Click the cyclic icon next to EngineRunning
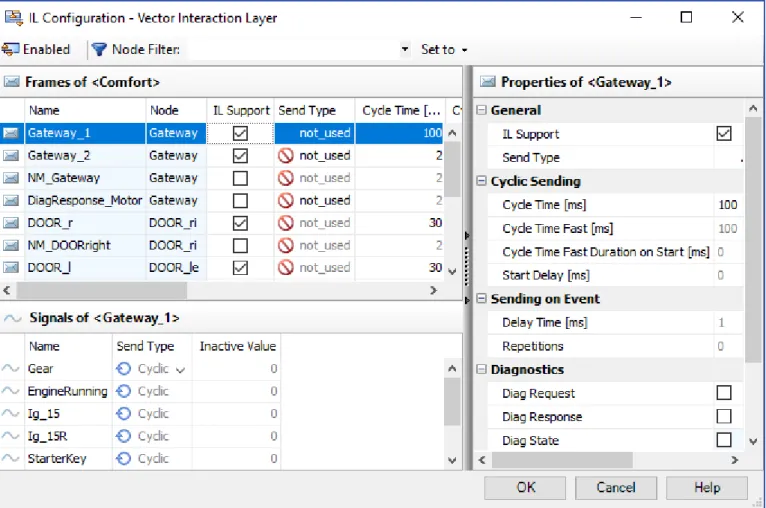Image resolution: width=766 pixels, height=508 pixels. [x=124, y=391]
